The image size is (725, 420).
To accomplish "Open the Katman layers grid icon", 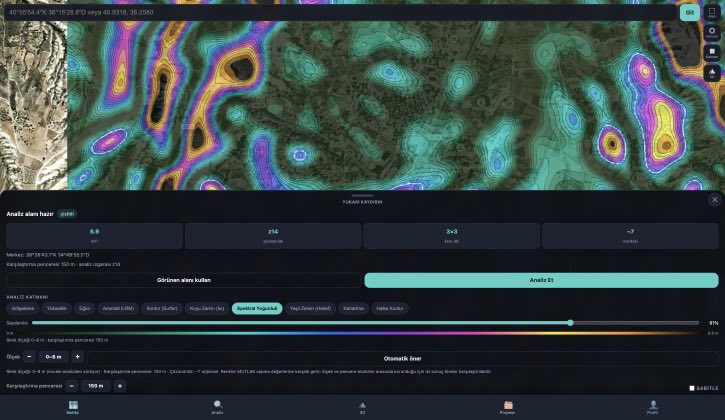I will 712,53.
